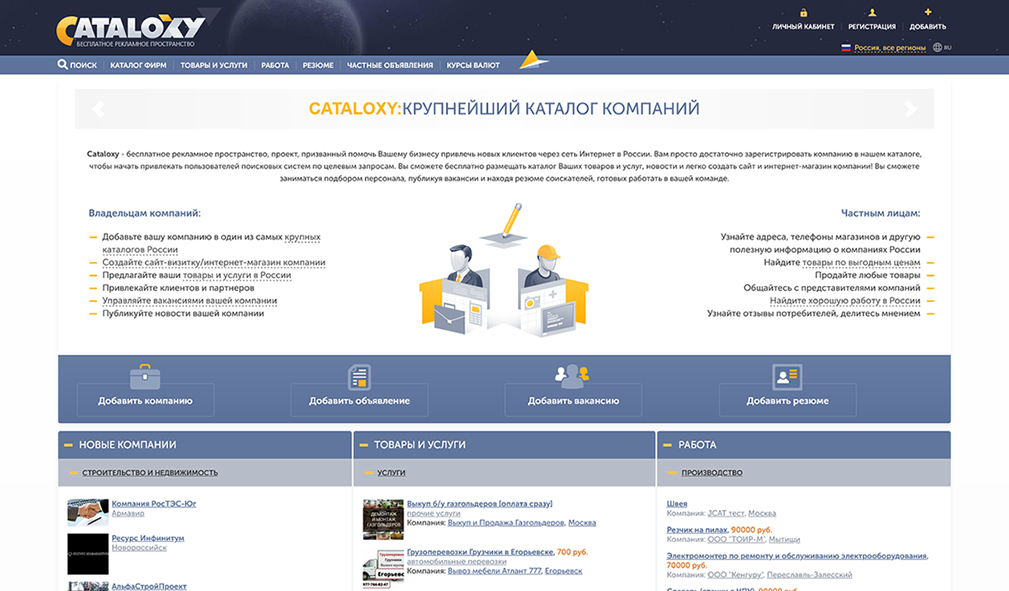Click the Мытищи city link
Viewport: 1009px width, 591px height.
784,539
